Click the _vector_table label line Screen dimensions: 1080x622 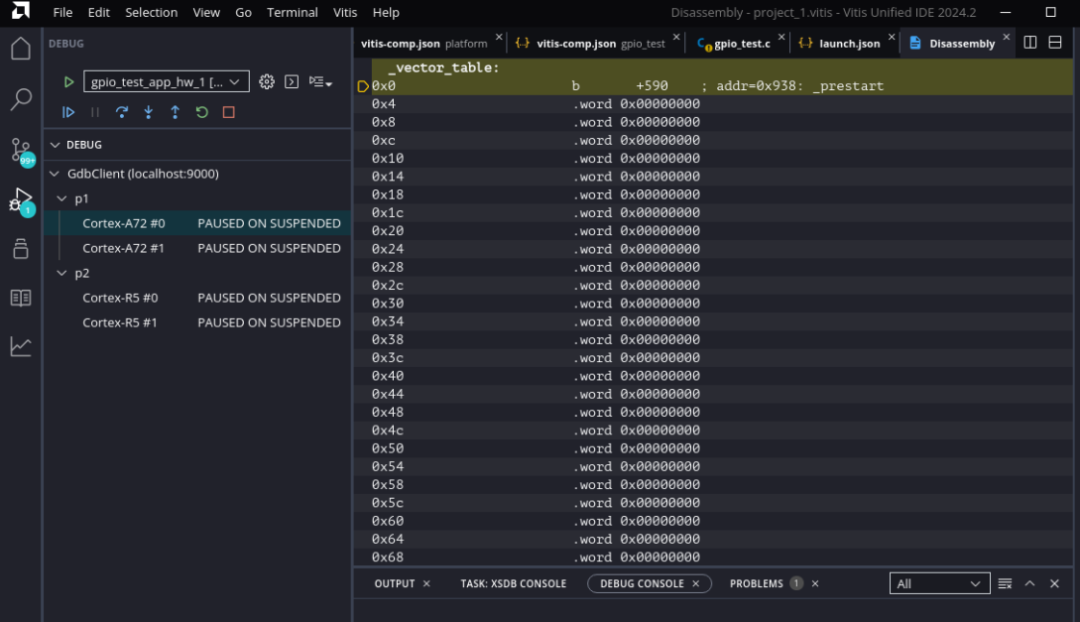pyautogui.click(x=722, y=68)
